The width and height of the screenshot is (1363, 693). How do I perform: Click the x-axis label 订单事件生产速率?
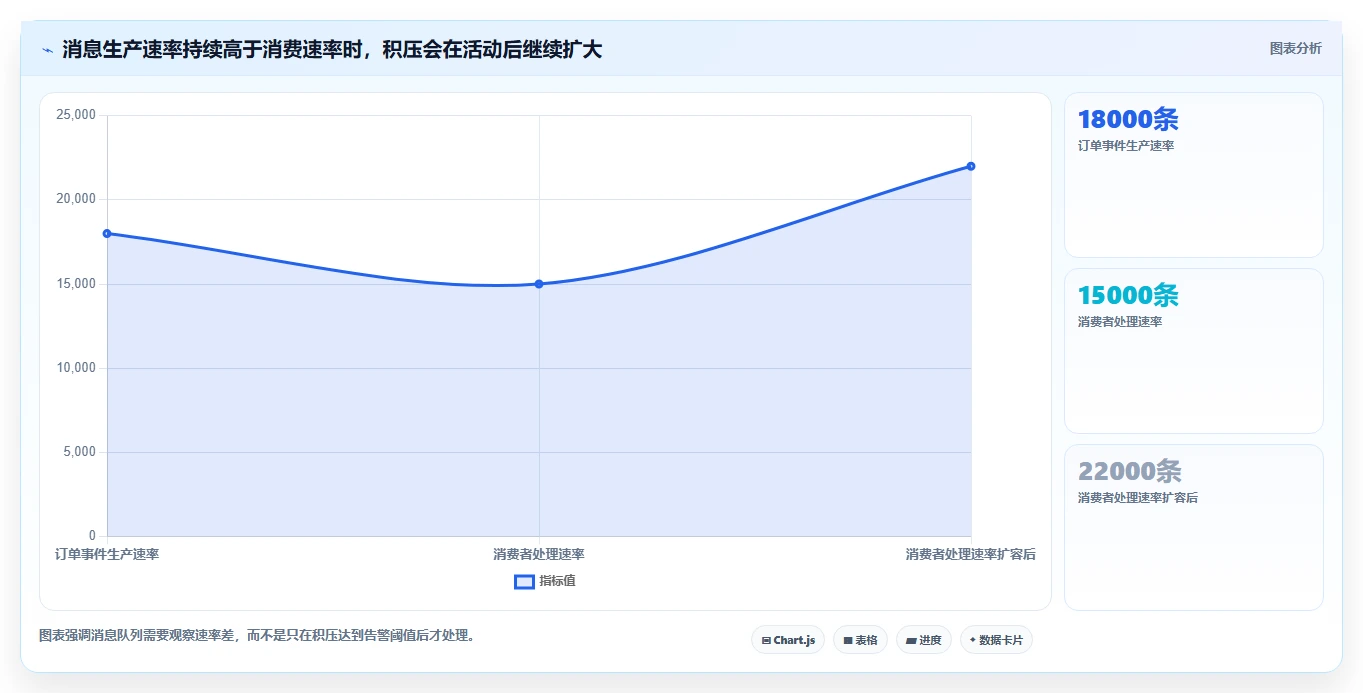[107, 554]
